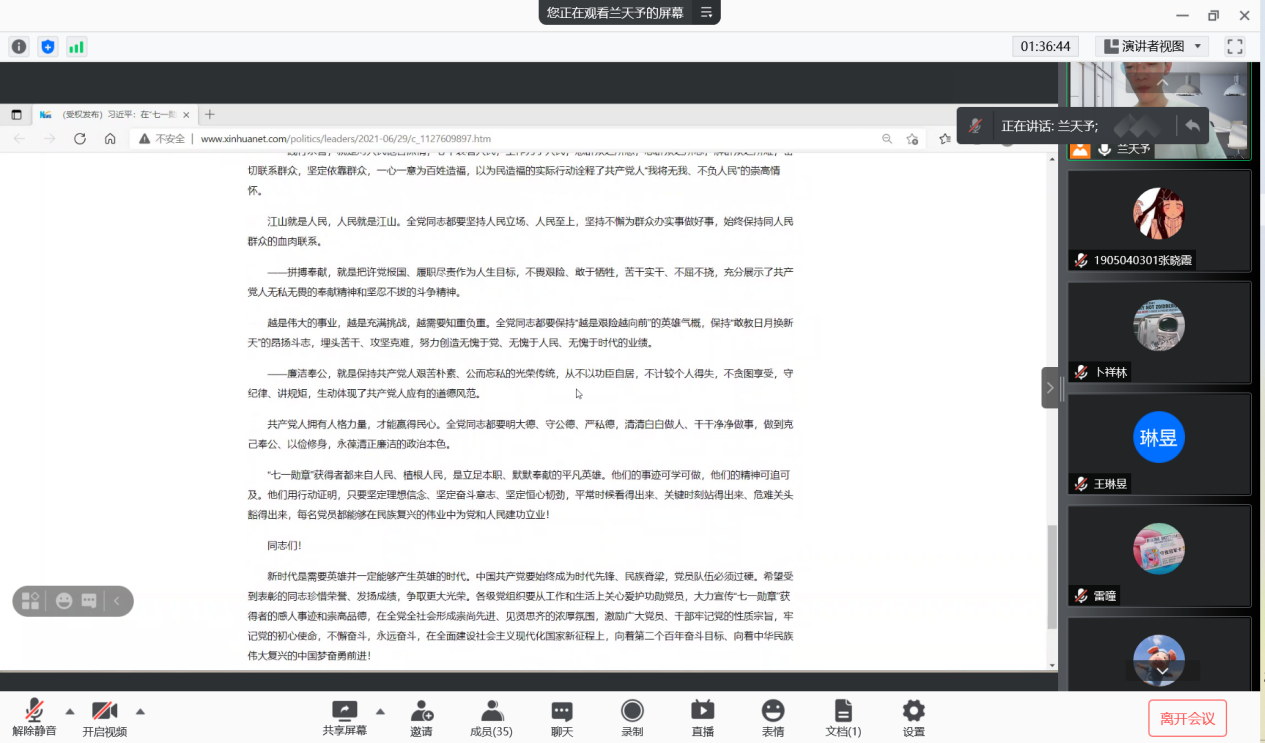The image size is (1265, 743).
Task: Unmute microphone with 解除静音 button
Action: pyautogui.click(x=34, y=717)
